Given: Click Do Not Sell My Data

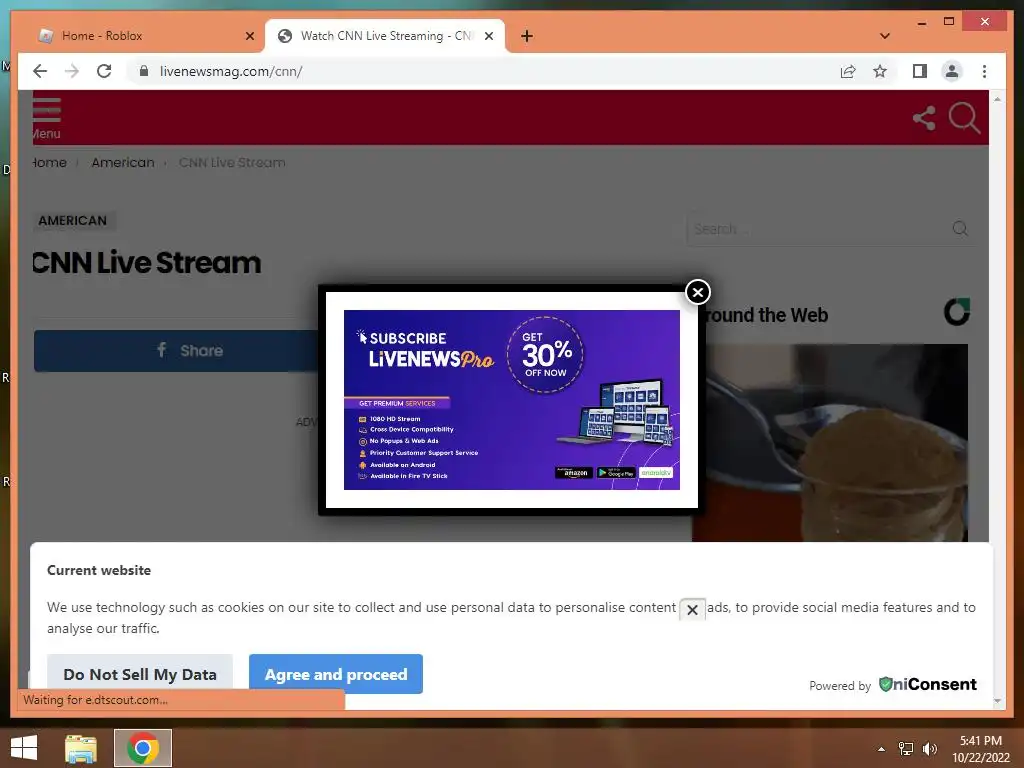Looking at the screenshot, I should pos(140,674).
